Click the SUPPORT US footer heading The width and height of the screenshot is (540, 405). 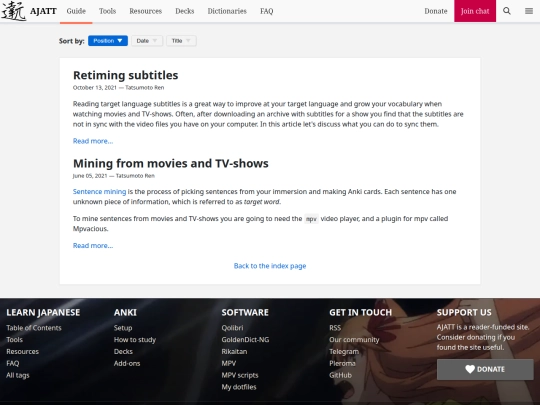tap(464, 312)
